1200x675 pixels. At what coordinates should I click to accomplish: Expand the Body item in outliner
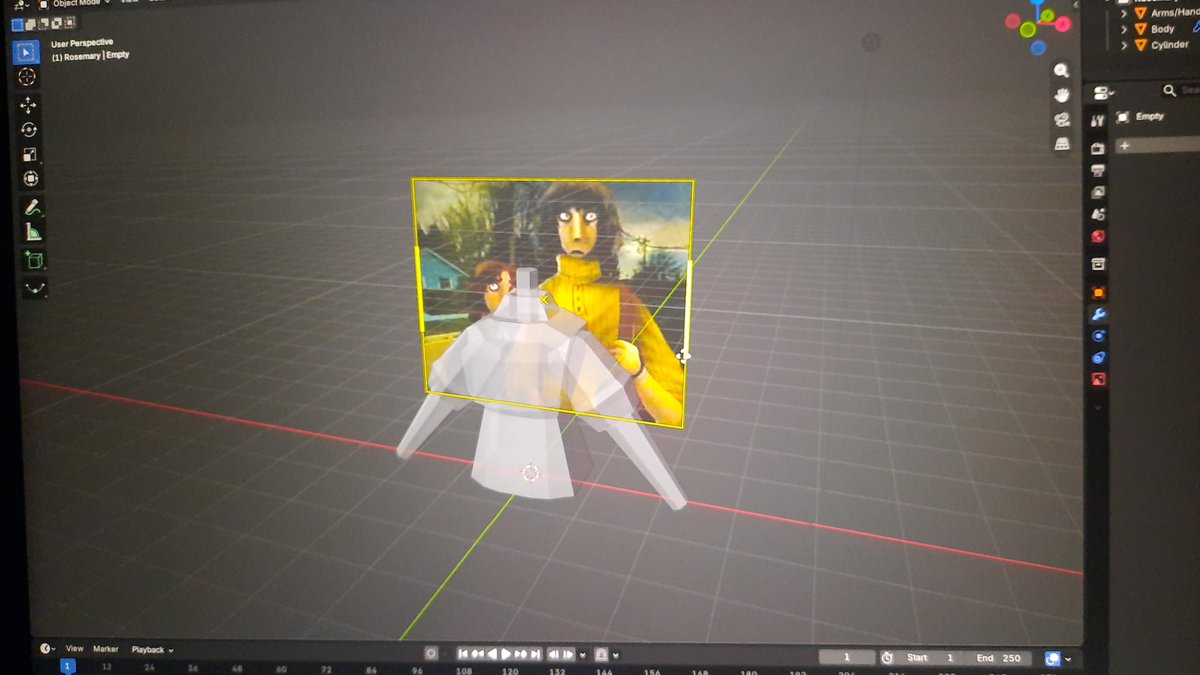tap(1124, 29)
